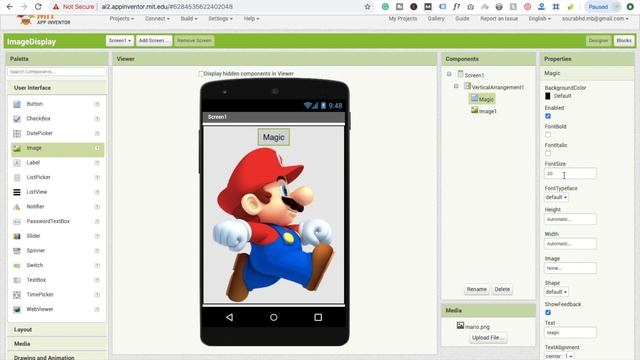Select the CheckBox component icon

[17, 119]
